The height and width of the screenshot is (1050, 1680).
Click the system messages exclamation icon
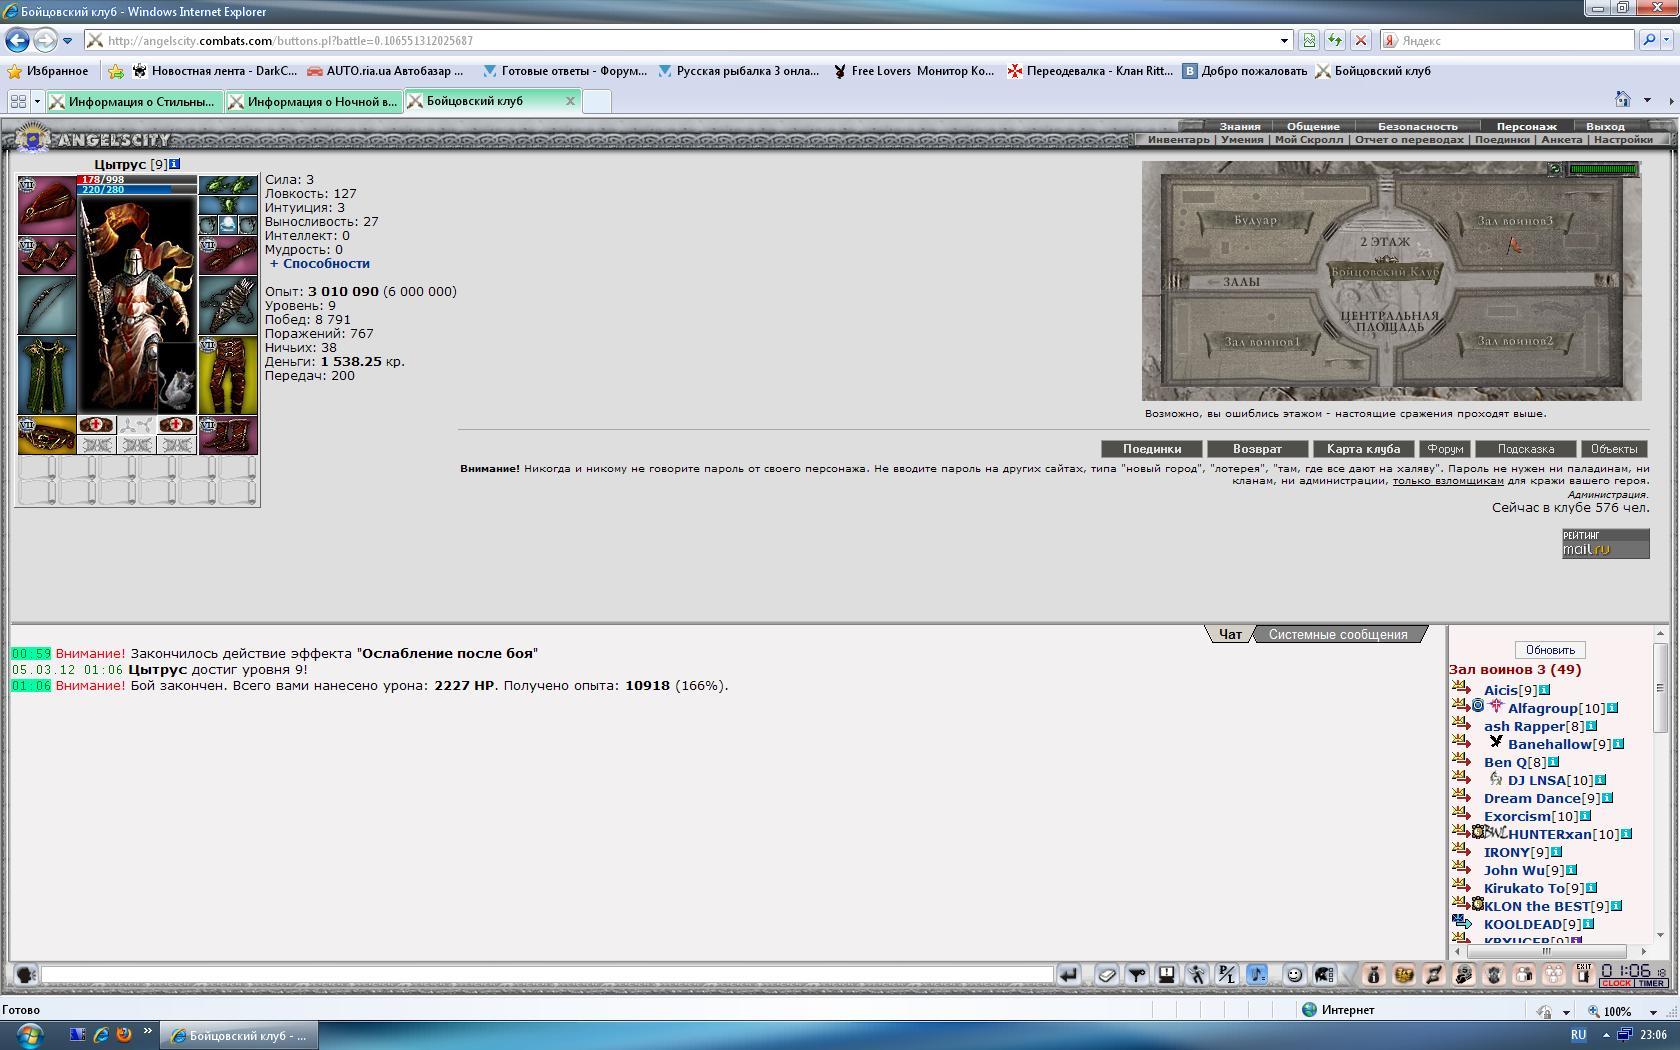(x=1167, y=974)
